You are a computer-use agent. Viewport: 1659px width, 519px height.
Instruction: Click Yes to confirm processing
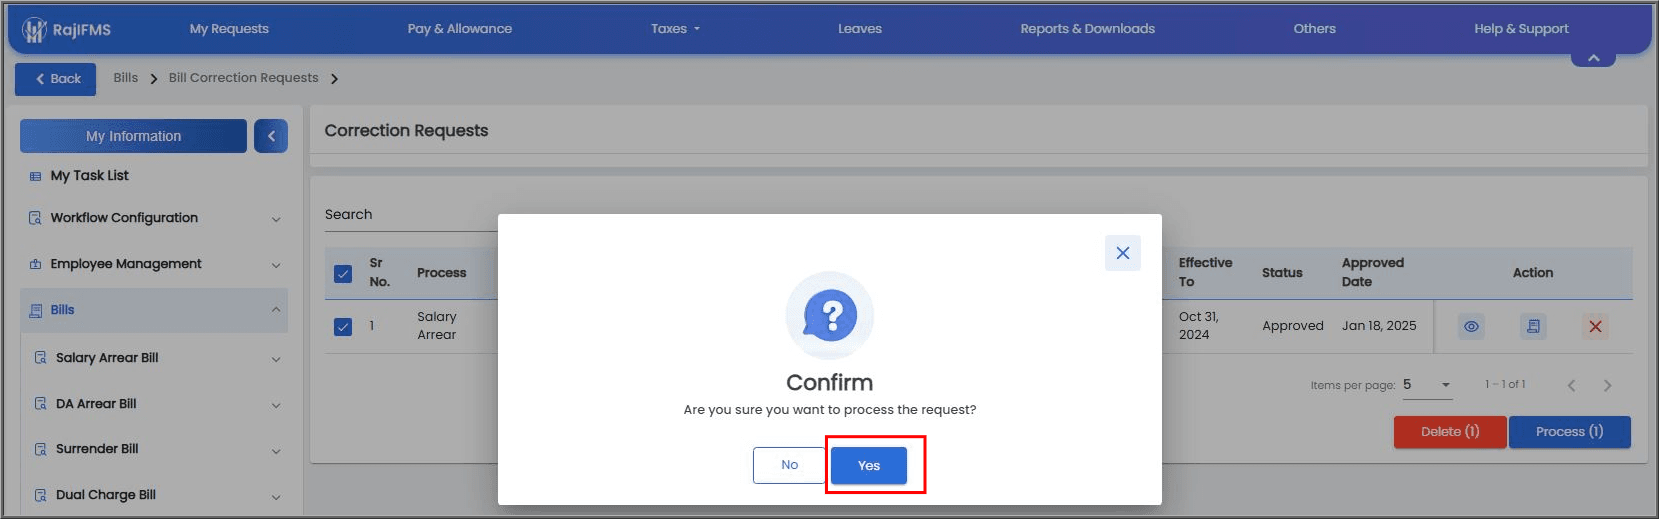click(x=869, y=466)
